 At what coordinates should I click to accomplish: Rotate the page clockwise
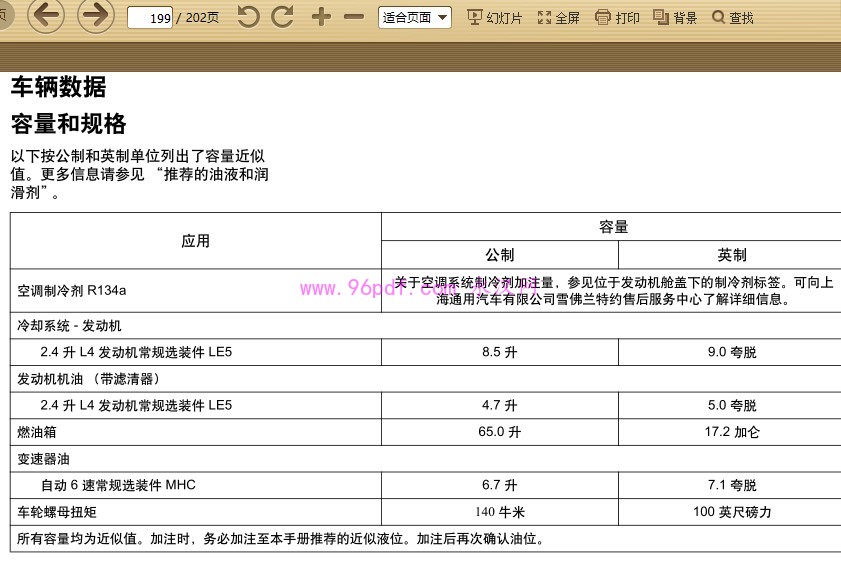click(283, 17)
